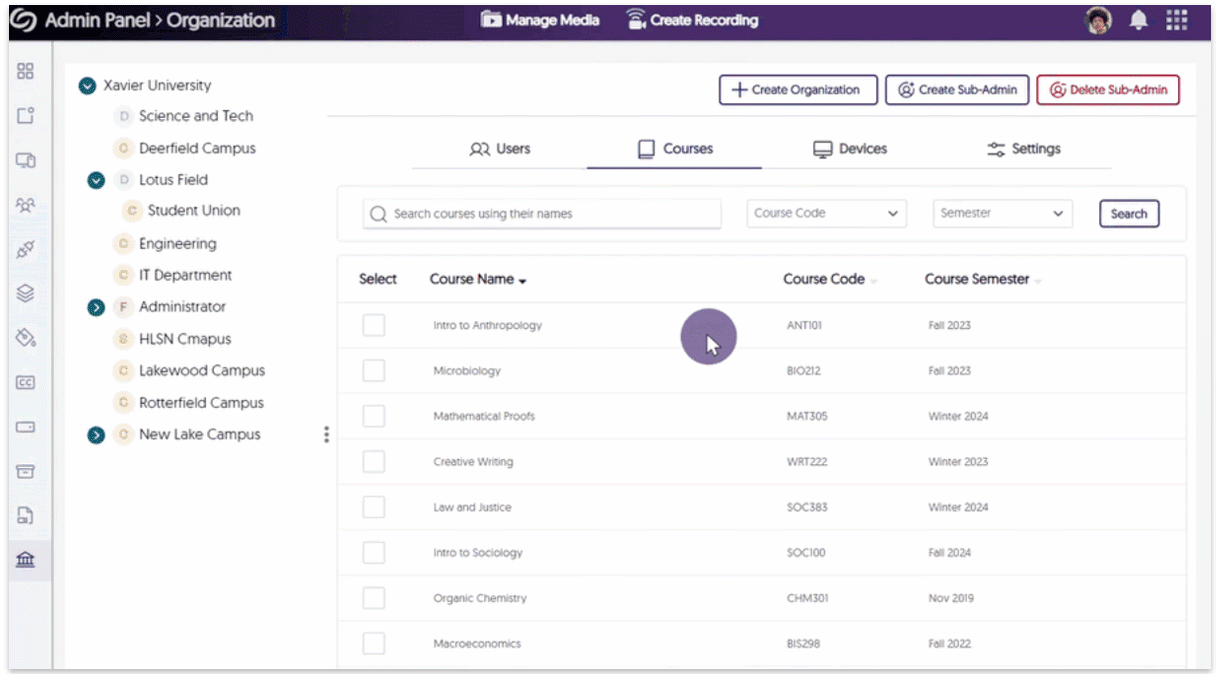Open the Devices tab
1219x674 pixels.
[850, 149]
